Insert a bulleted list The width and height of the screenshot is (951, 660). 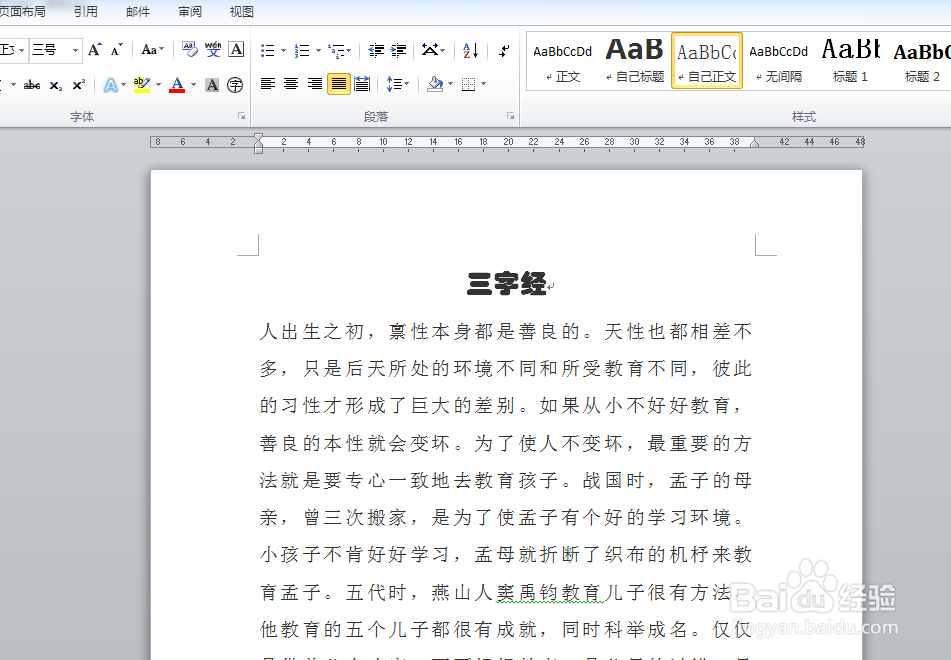pyautogui.click(x=267, y=50)
